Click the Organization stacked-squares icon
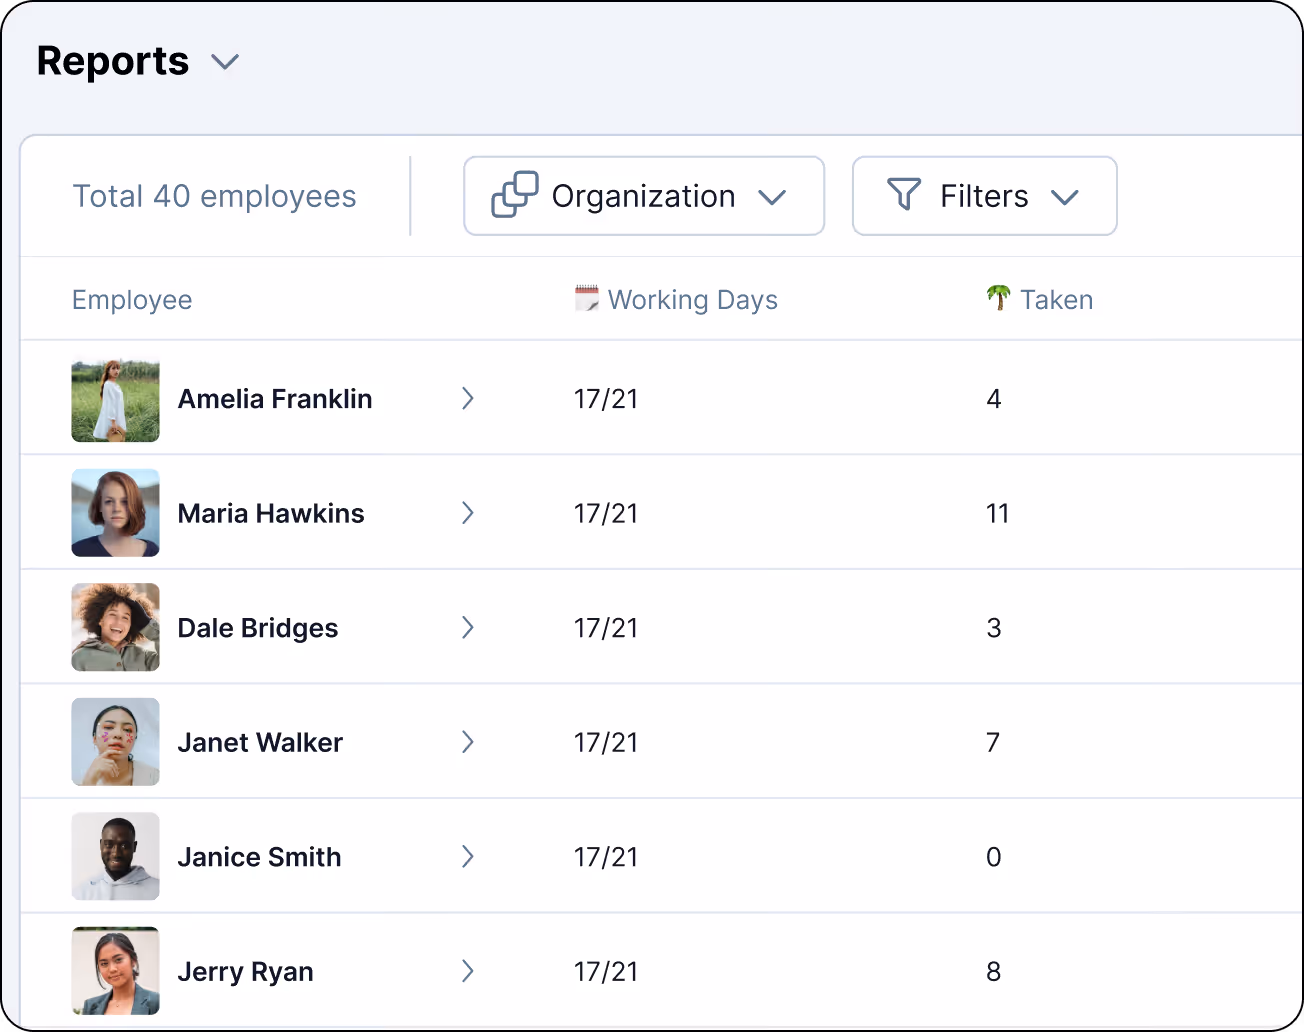 coord(515,195)
